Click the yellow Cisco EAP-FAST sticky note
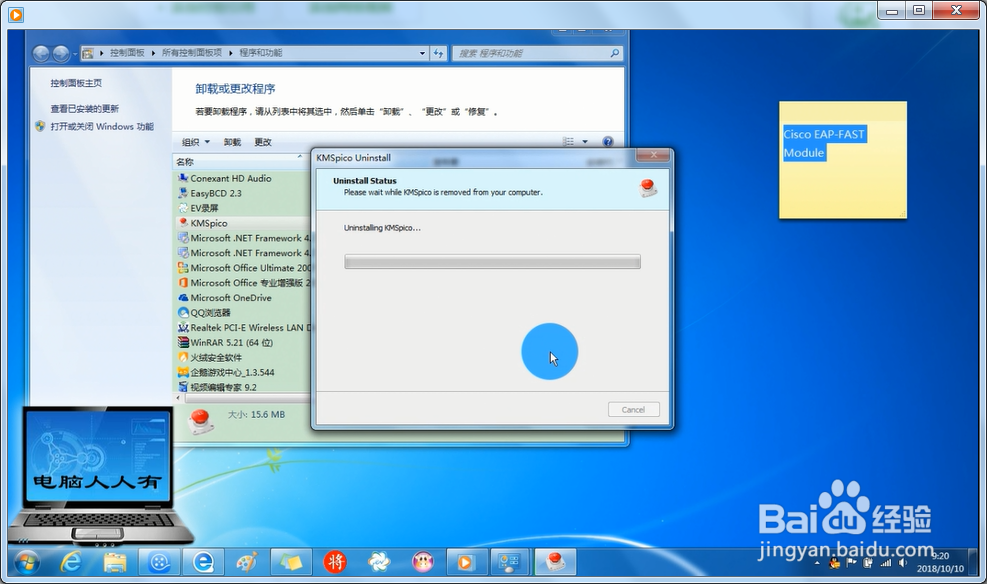987x584 pixels. coord(843,160)
